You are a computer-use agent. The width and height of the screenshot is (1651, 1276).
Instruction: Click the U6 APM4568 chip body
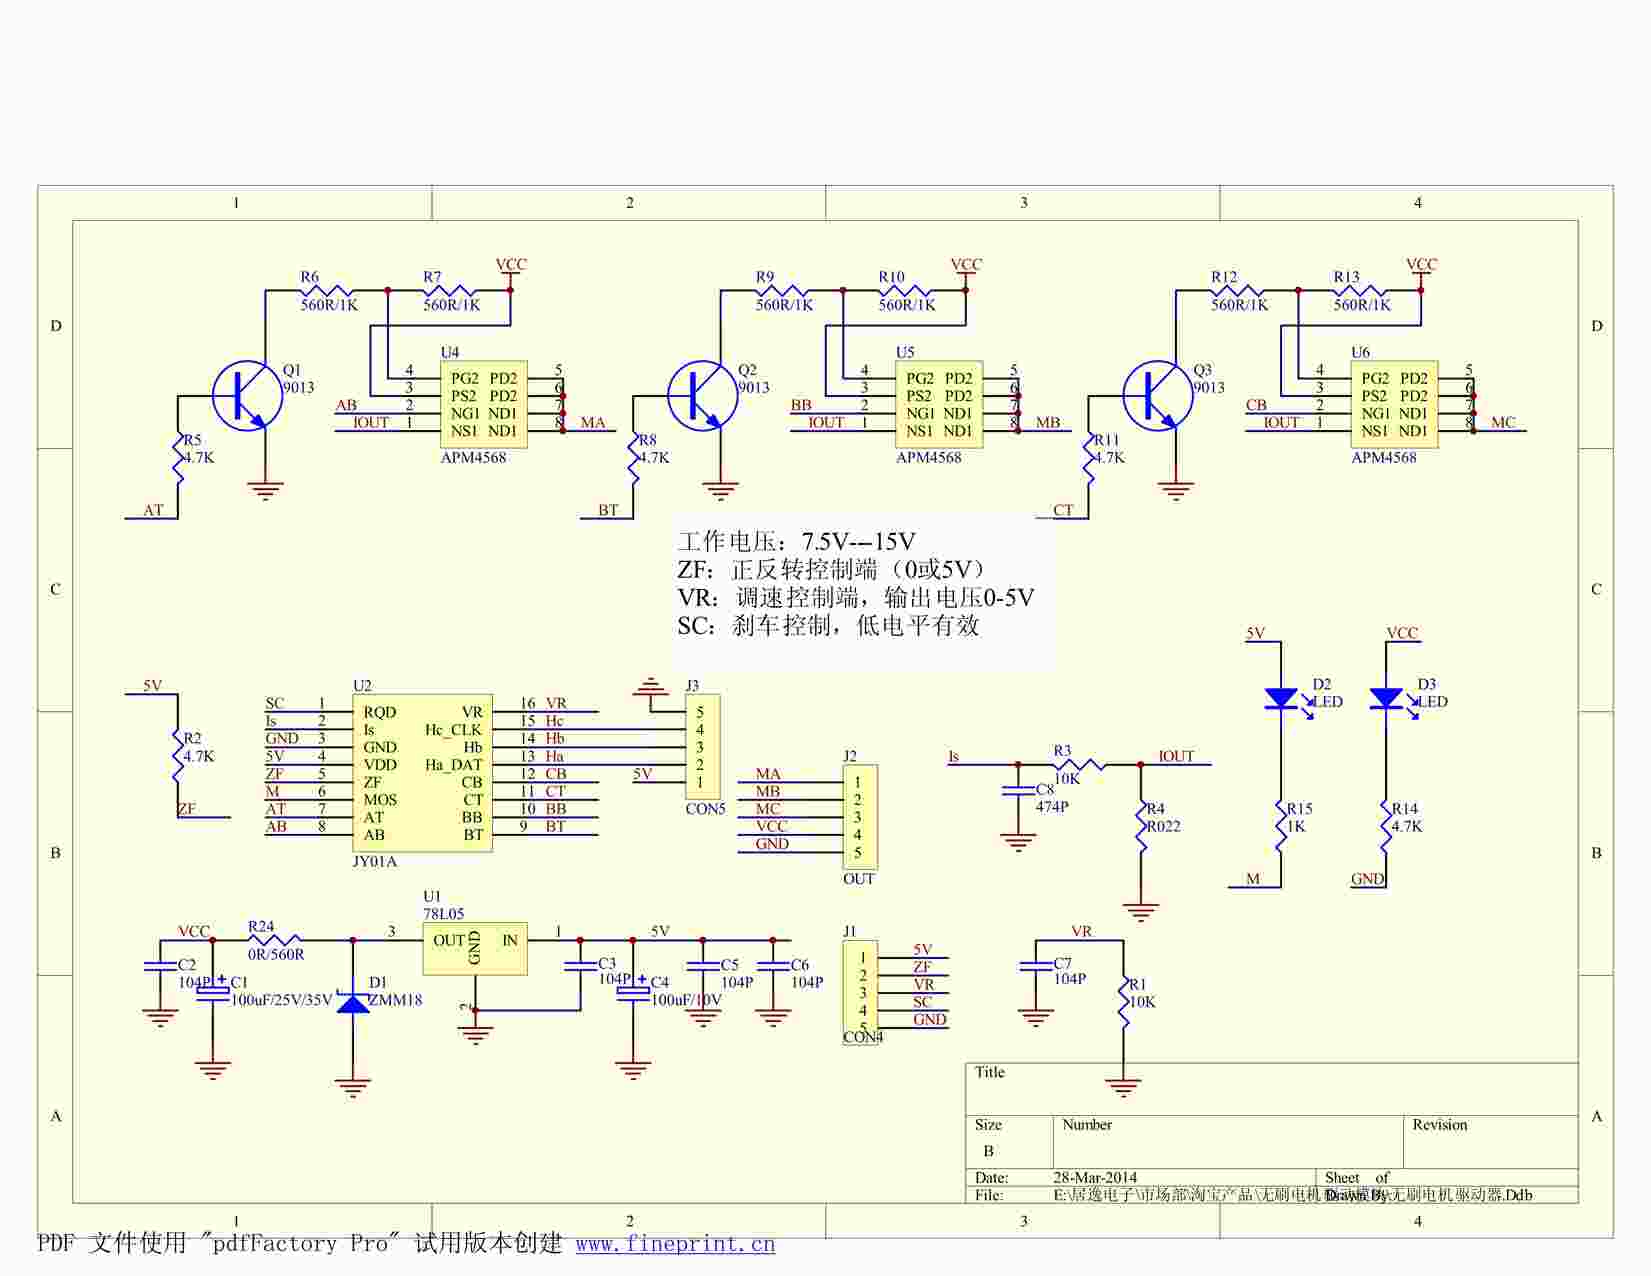(x=1394, y=404)
